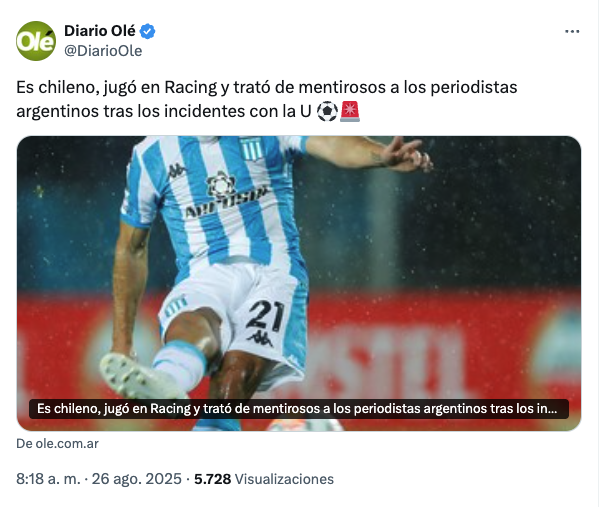Click the 8:18 a. m. timestamp
The height and width of the screenshot is (507, 599).
pyautogui.click(x=49, y=479)
